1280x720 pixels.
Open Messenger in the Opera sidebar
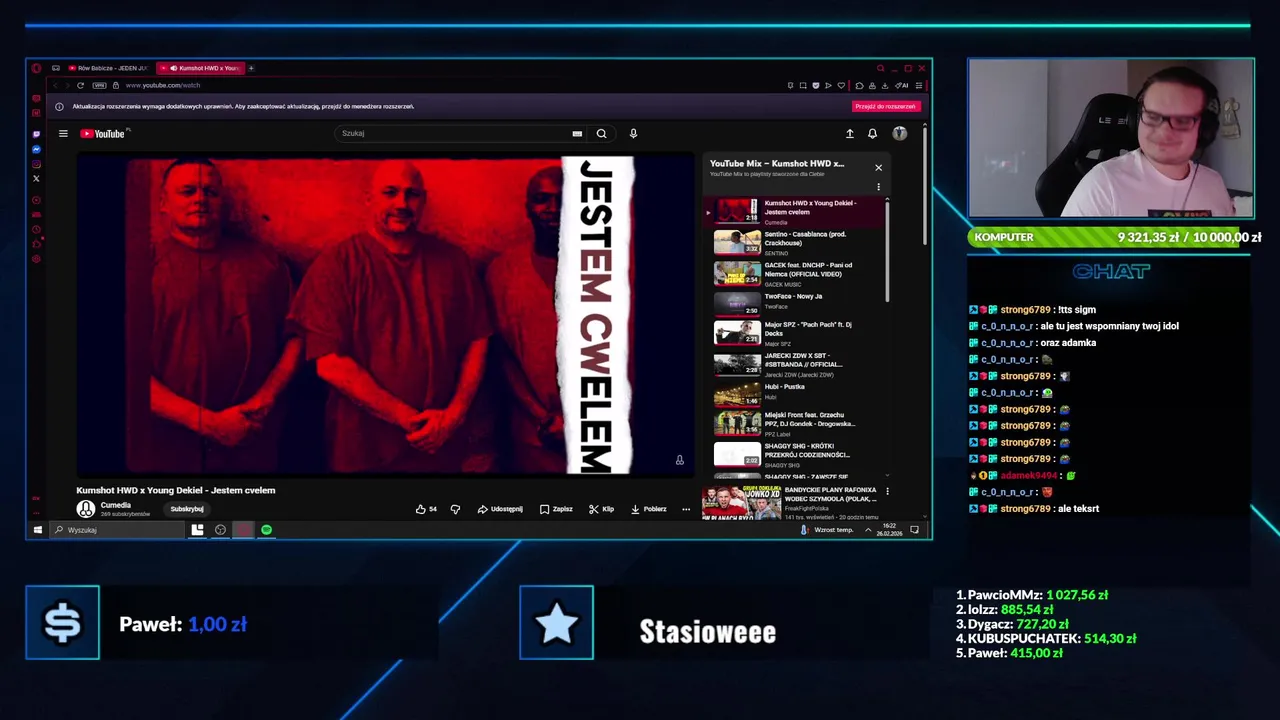pos(36,149)
